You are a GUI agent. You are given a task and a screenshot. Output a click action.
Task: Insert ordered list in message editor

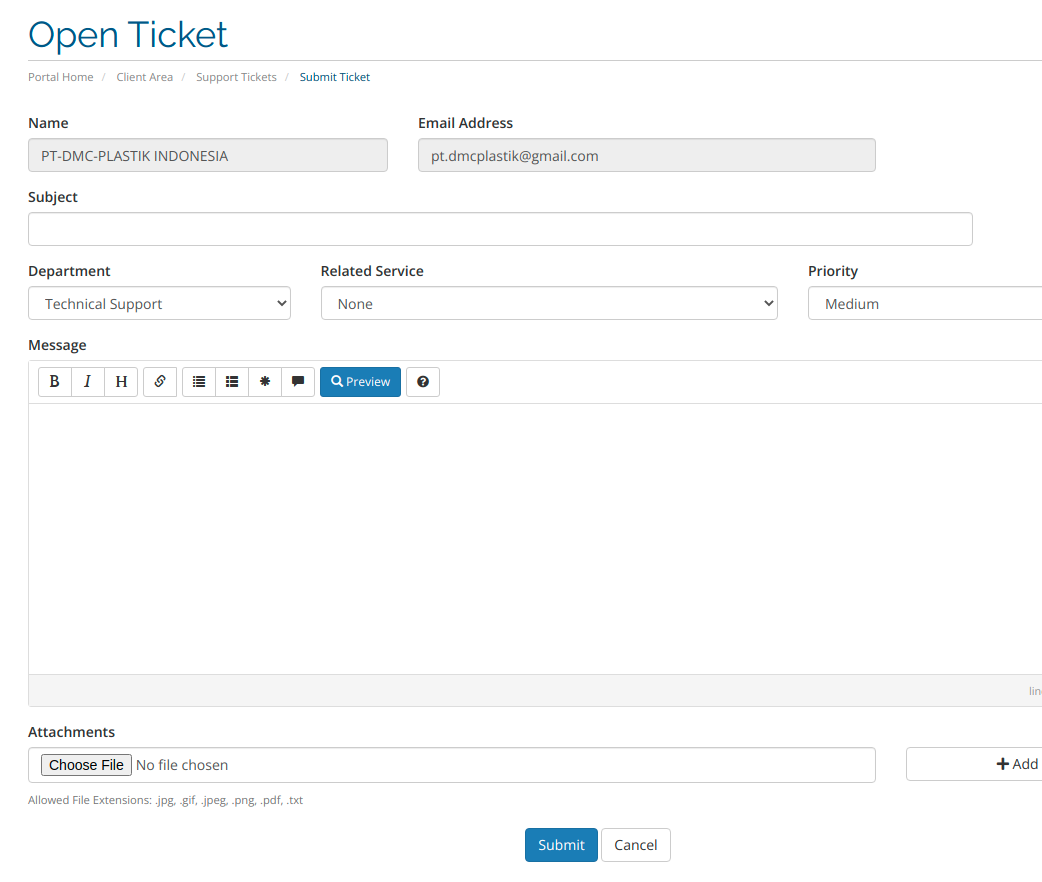point(232,382)
